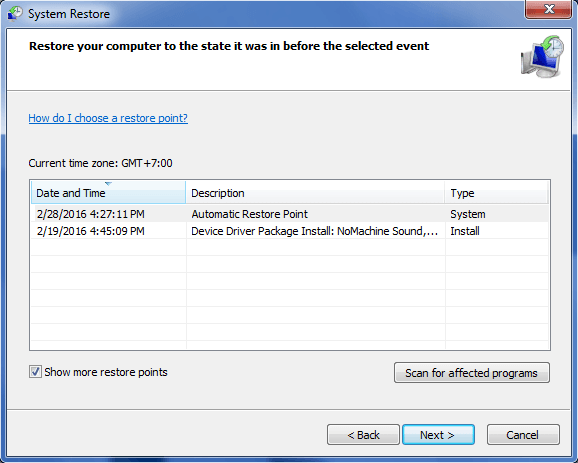Click the sort arrow above Date and Time
The image size is (578, 463).
point(108,184)
